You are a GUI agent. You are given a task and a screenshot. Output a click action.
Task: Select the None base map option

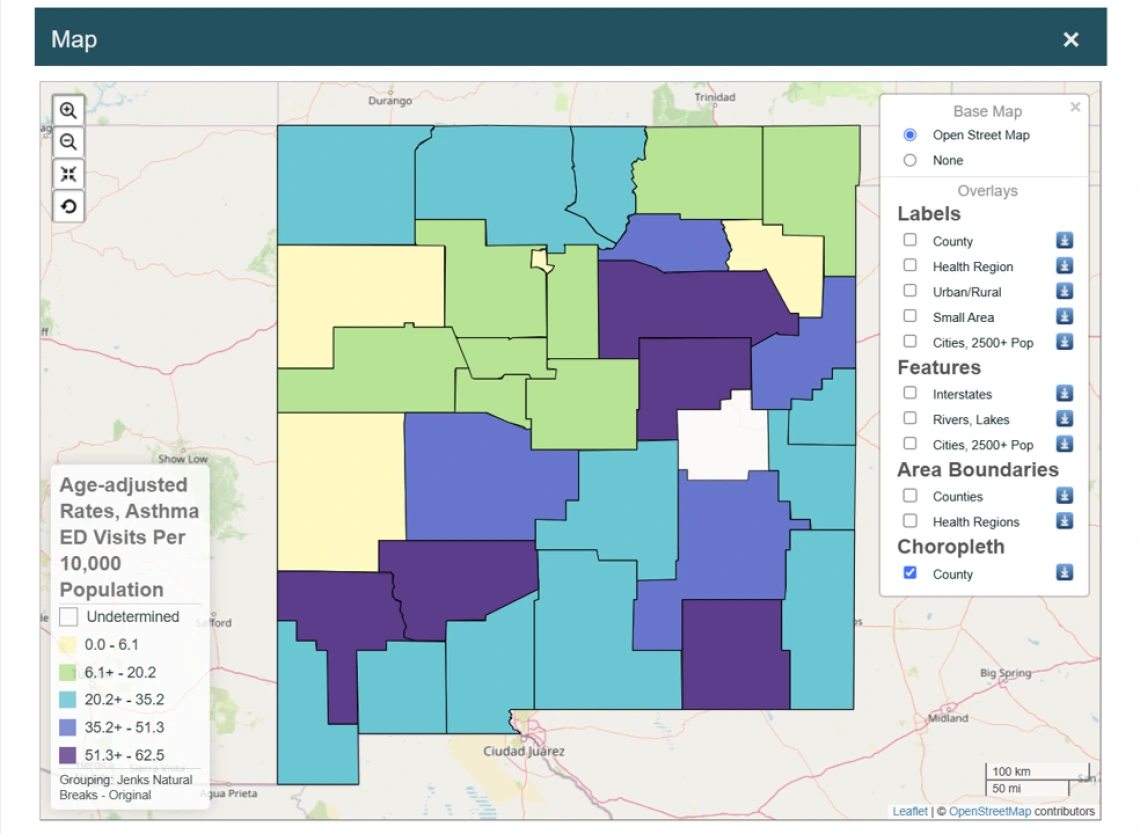910,160
